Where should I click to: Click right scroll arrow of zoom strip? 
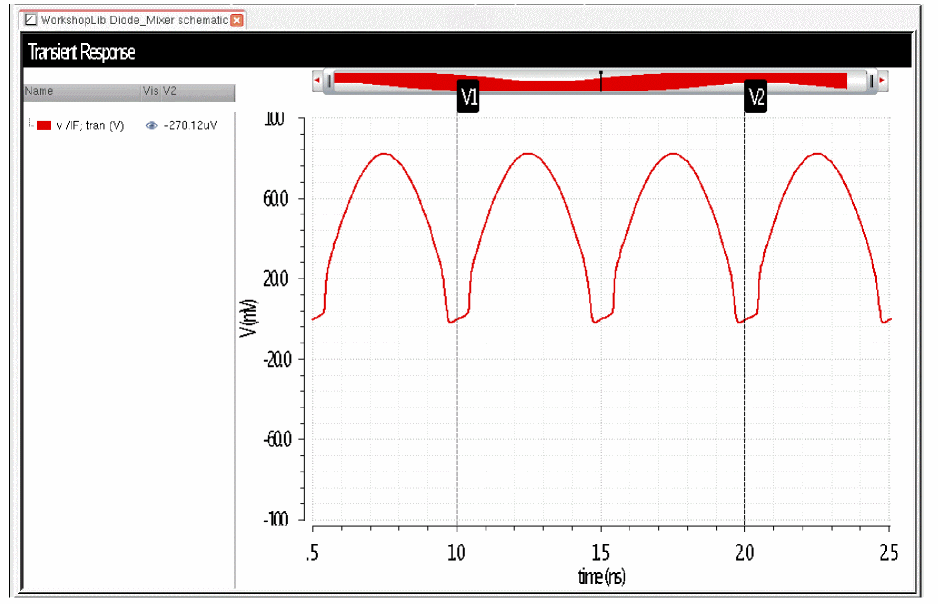pos(882,81)
